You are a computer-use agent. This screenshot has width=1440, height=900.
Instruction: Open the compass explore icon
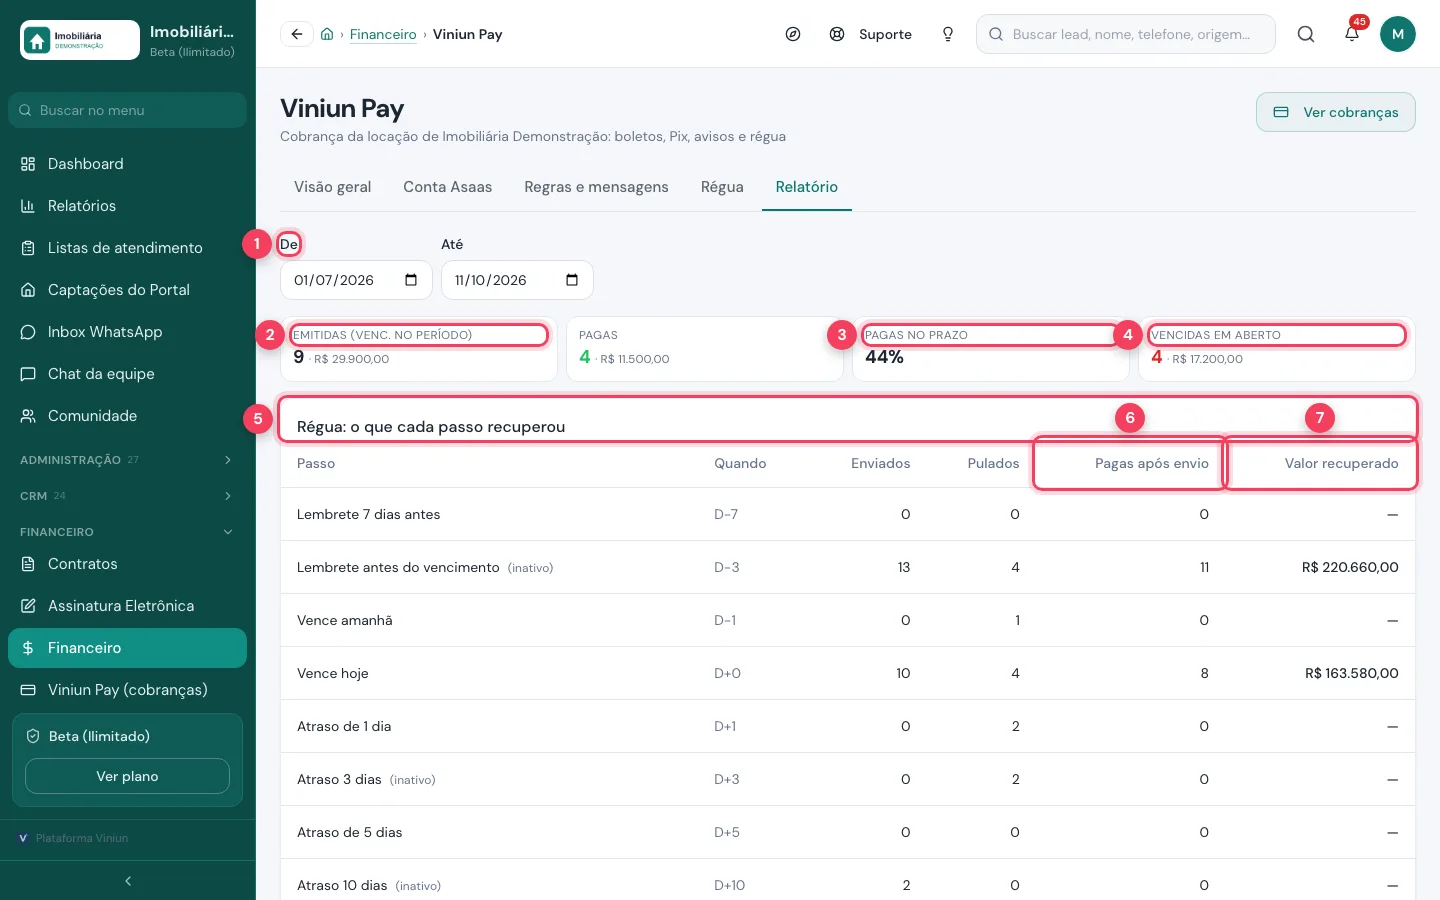tap(793, 34)
